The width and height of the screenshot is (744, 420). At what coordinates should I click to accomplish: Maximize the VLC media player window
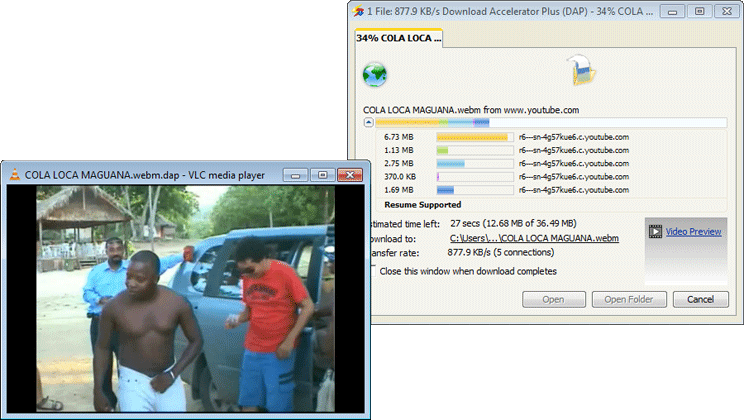(x=323, y=175)
